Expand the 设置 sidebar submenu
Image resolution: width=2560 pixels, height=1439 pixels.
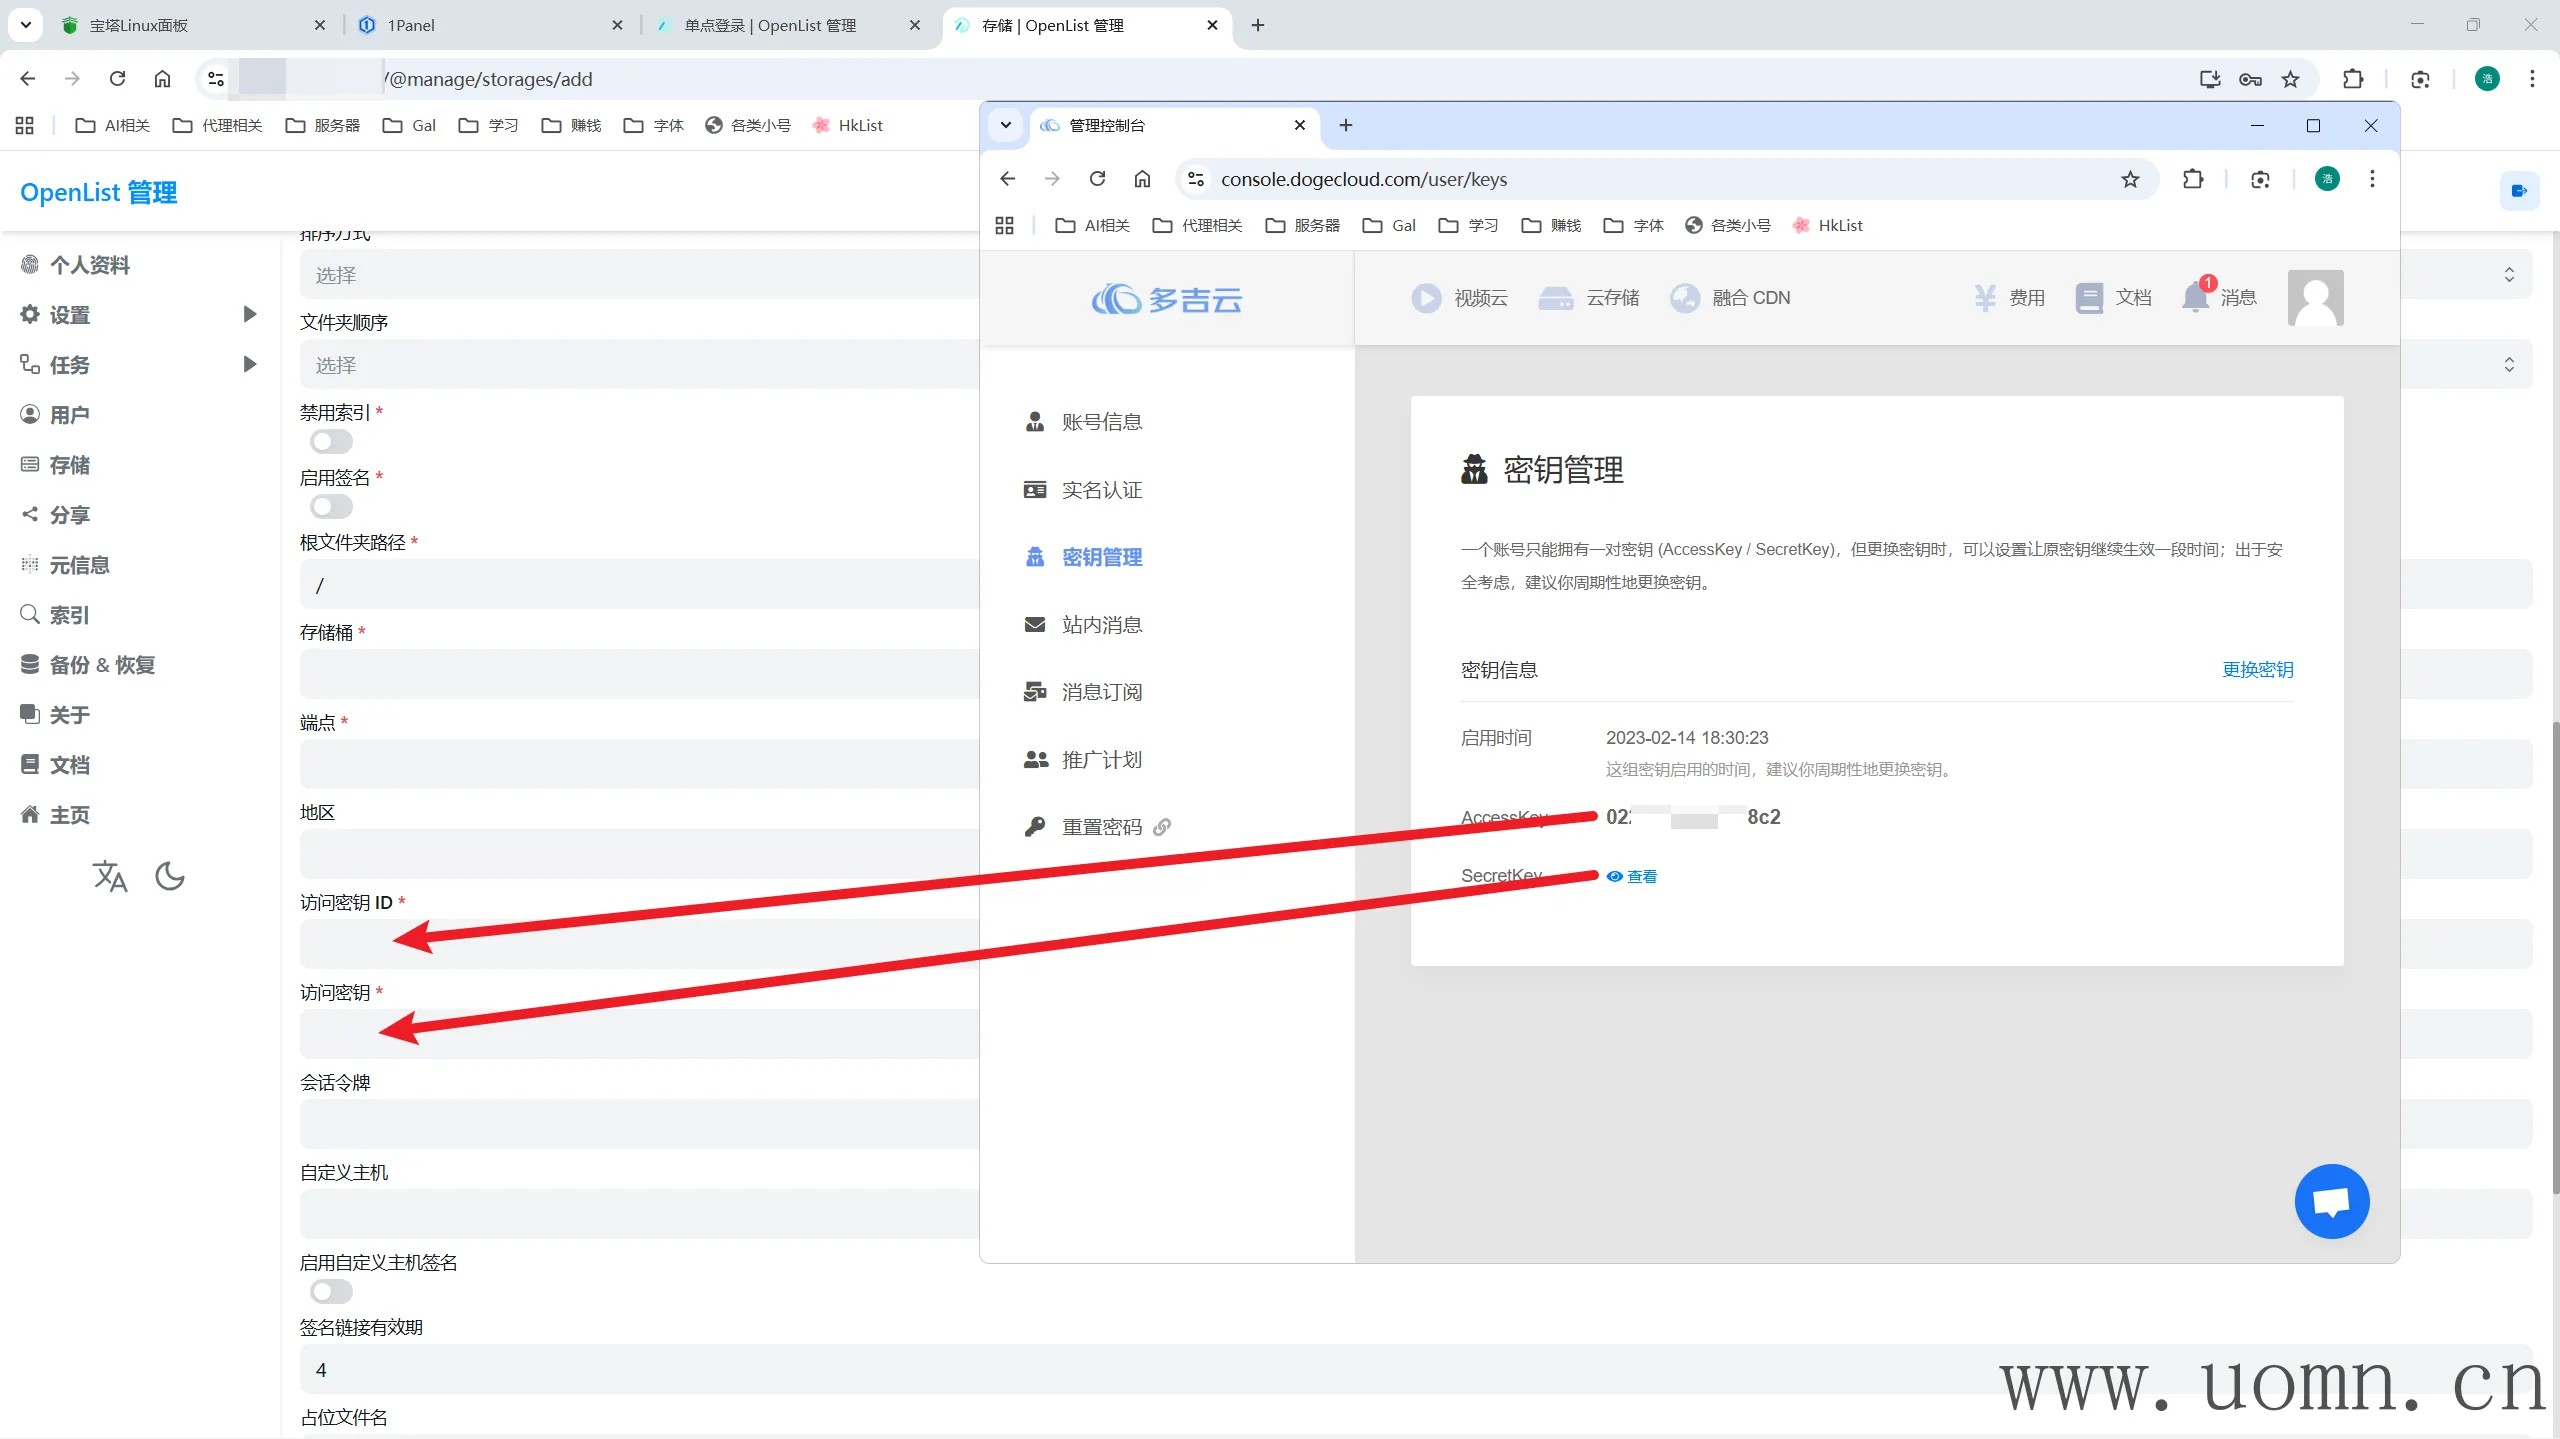tap(250, 314)
